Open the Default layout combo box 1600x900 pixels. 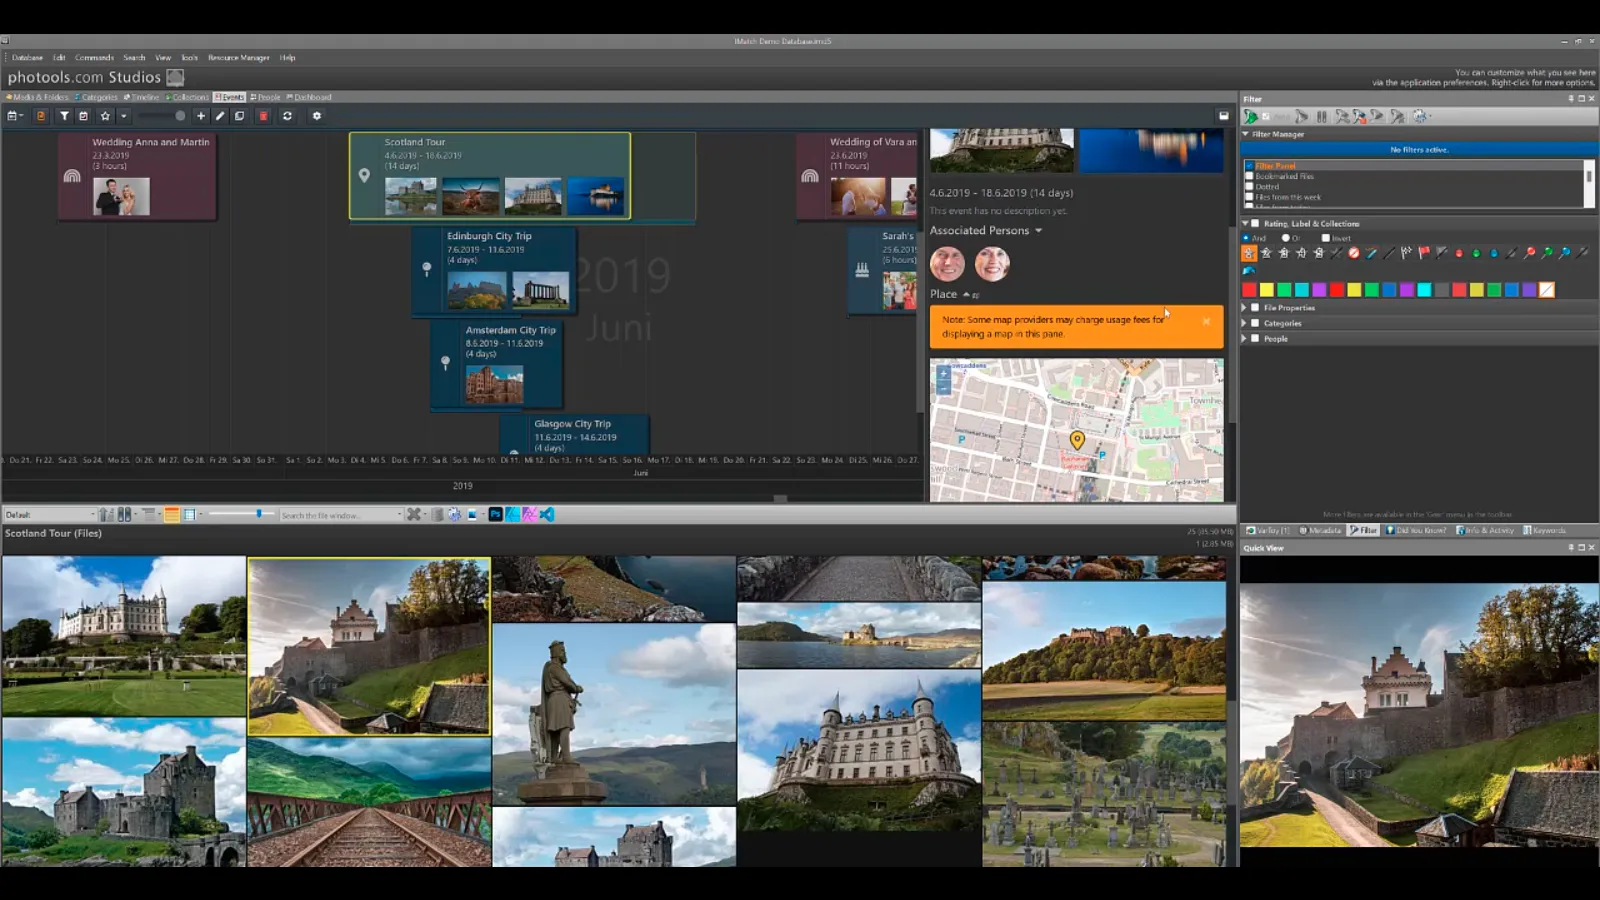click(50, 514)
